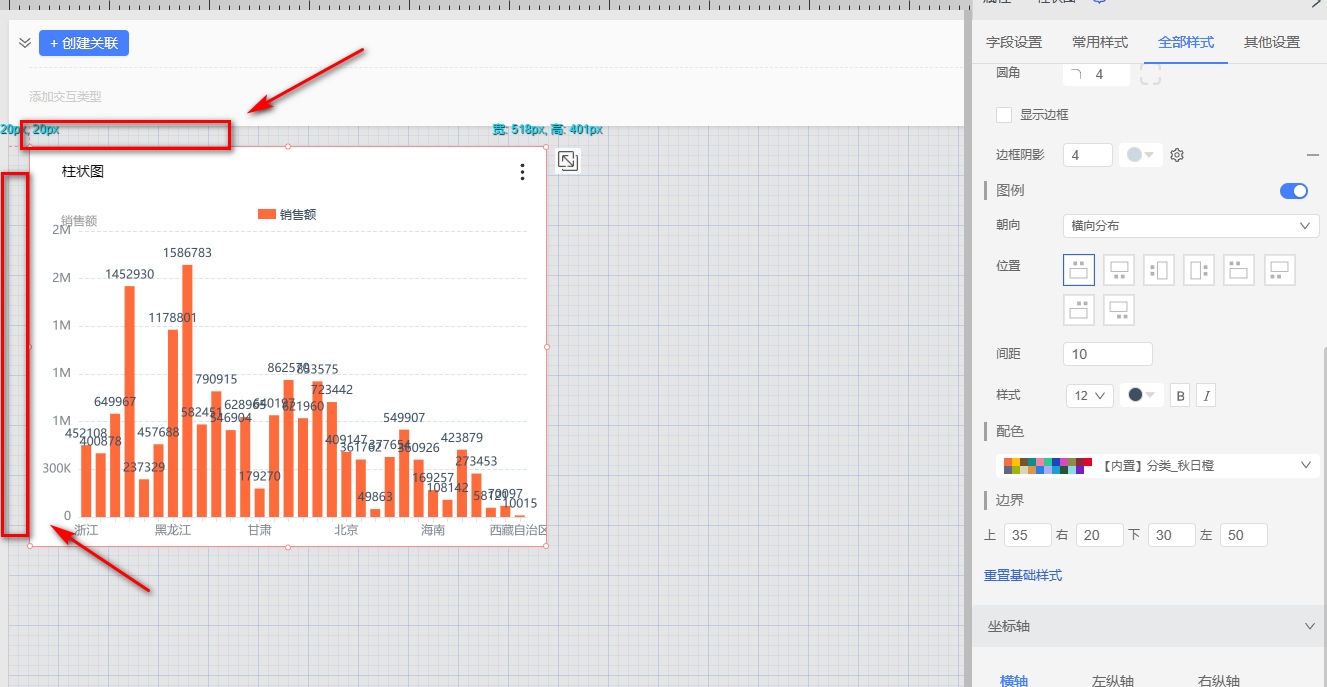
Task: Click individual corner radius toggle icon
Action: point(1150,74)
